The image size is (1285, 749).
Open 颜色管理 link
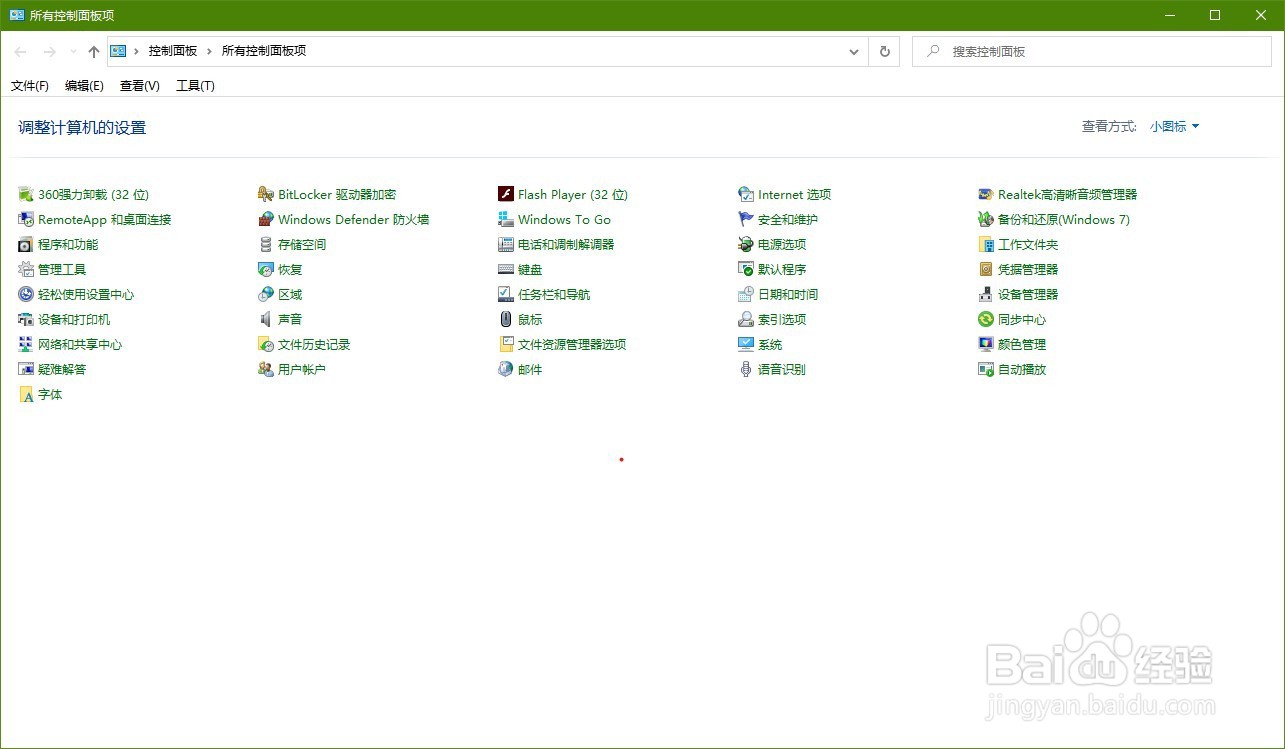1022,344
